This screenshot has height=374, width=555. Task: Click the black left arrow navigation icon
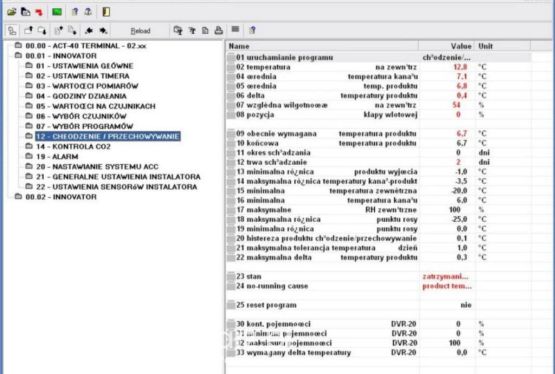[89, 31]
